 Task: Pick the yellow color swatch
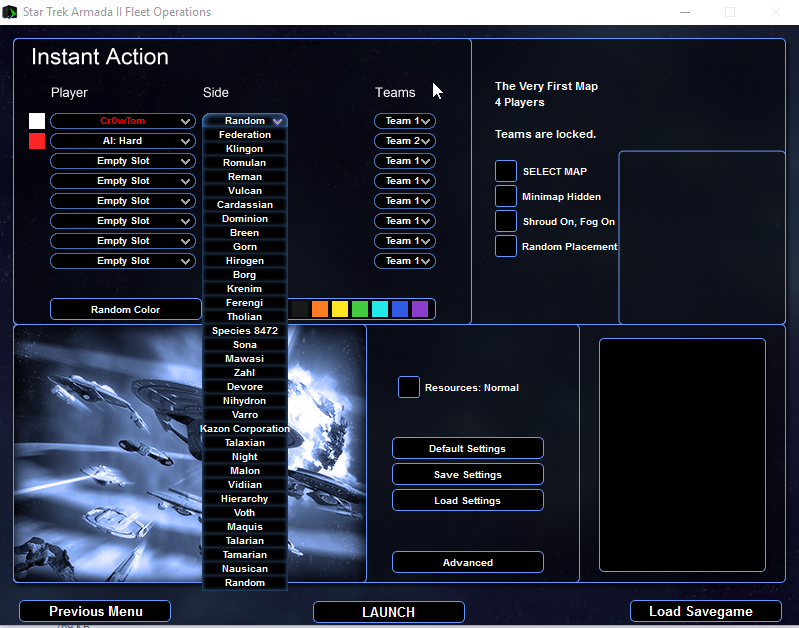click(x=340, y=309)
